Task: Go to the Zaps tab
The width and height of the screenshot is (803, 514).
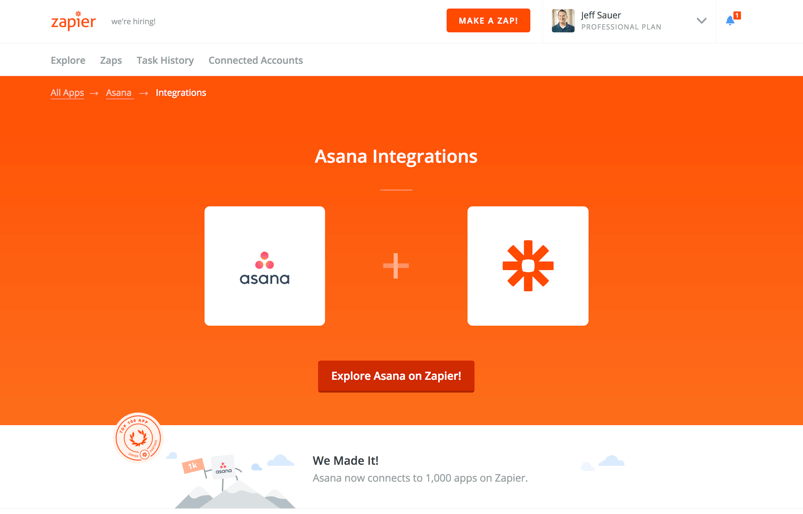Action: pyautogui.click(x=111, y=60)
